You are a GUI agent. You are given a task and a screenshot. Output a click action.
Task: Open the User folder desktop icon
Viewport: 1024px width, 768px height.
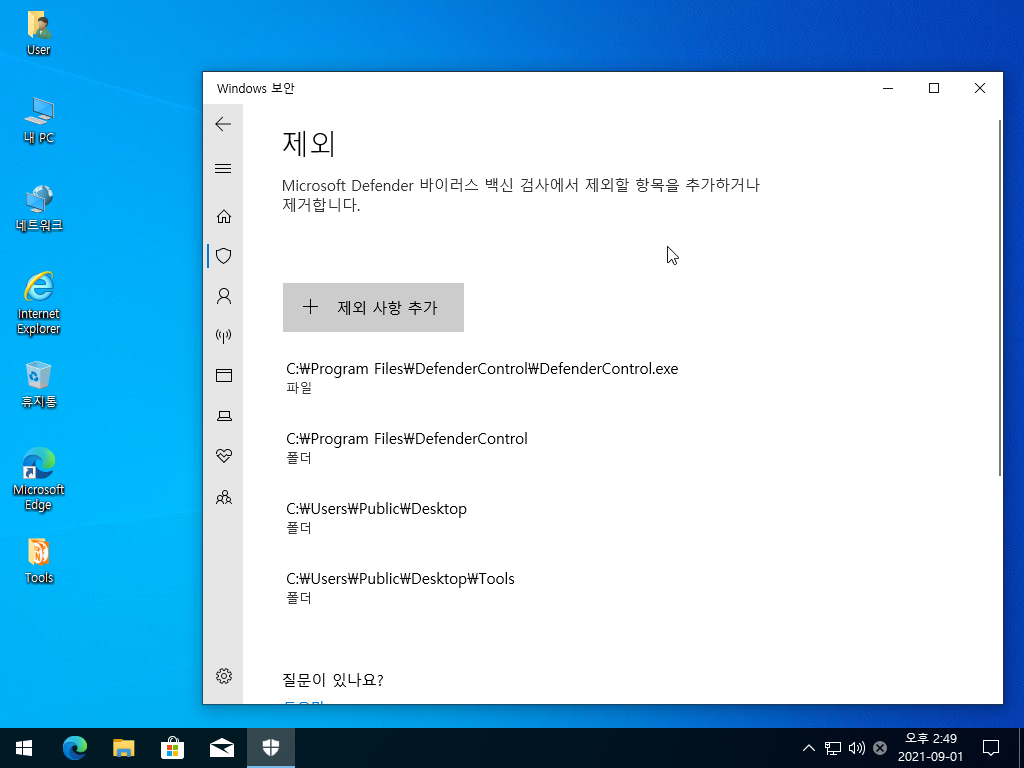[39, 33]
